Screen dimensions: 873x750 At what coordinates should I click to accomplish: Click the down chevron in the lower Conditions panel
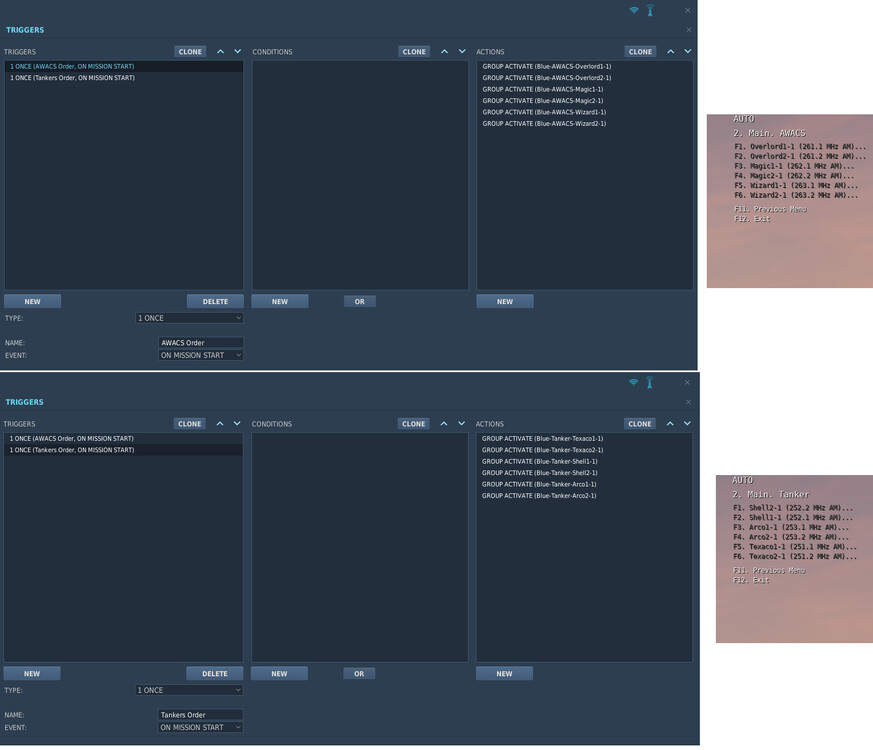click(x=462, y=423)
